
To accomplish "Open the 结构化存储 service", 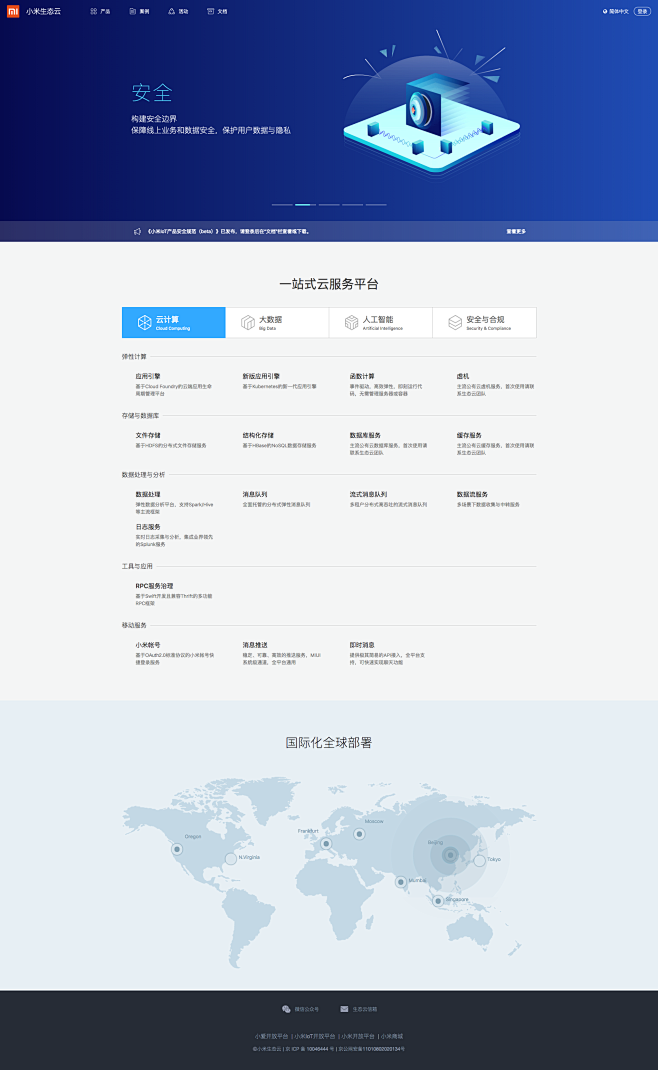I will coord(258,435).
